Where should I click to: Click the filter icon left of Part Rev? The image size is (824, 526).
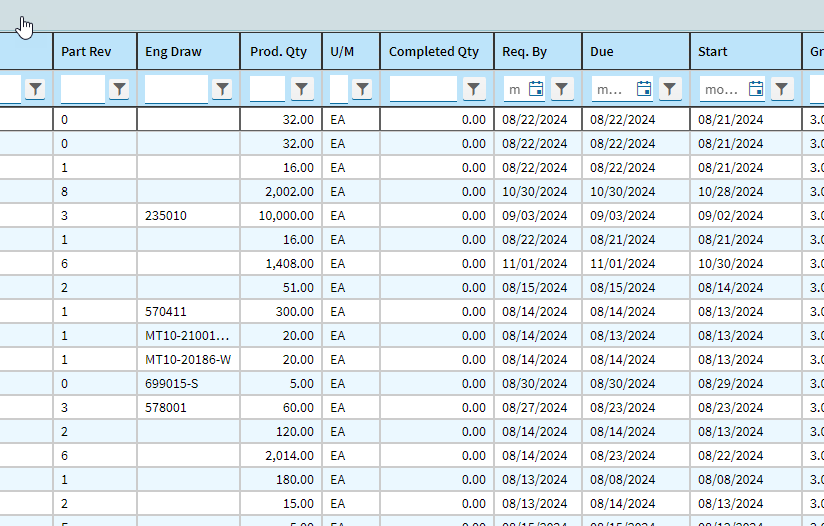point(35,89)
